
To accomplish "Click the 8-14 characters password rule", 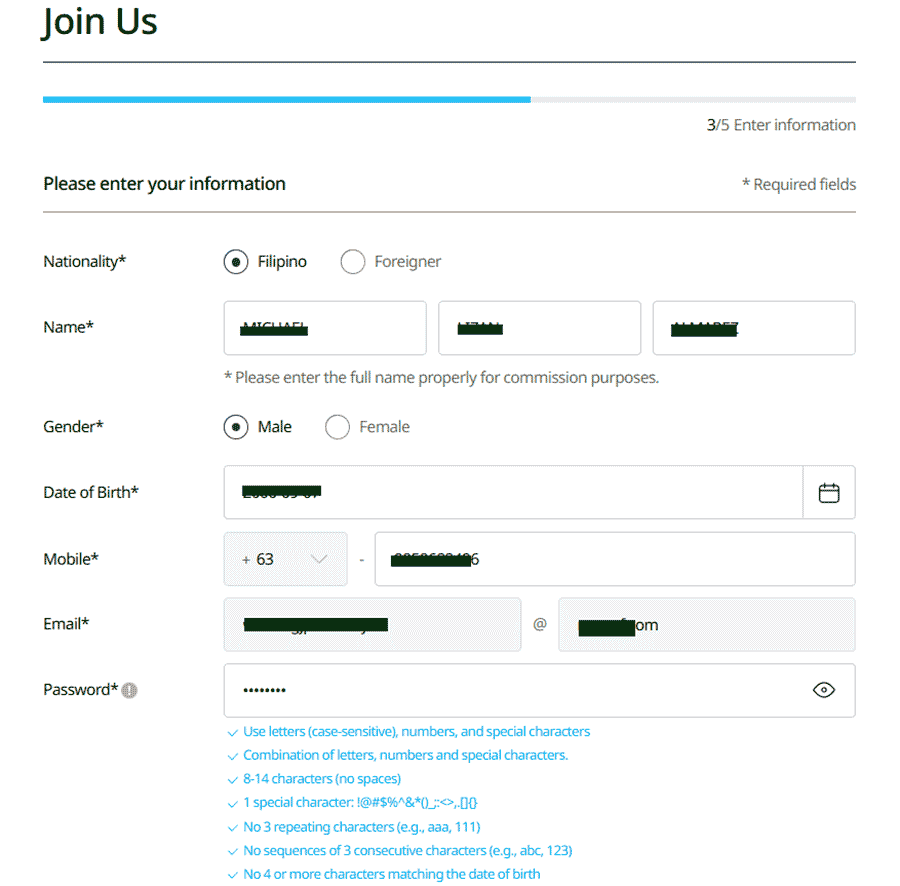I will (x=321, y=779).
